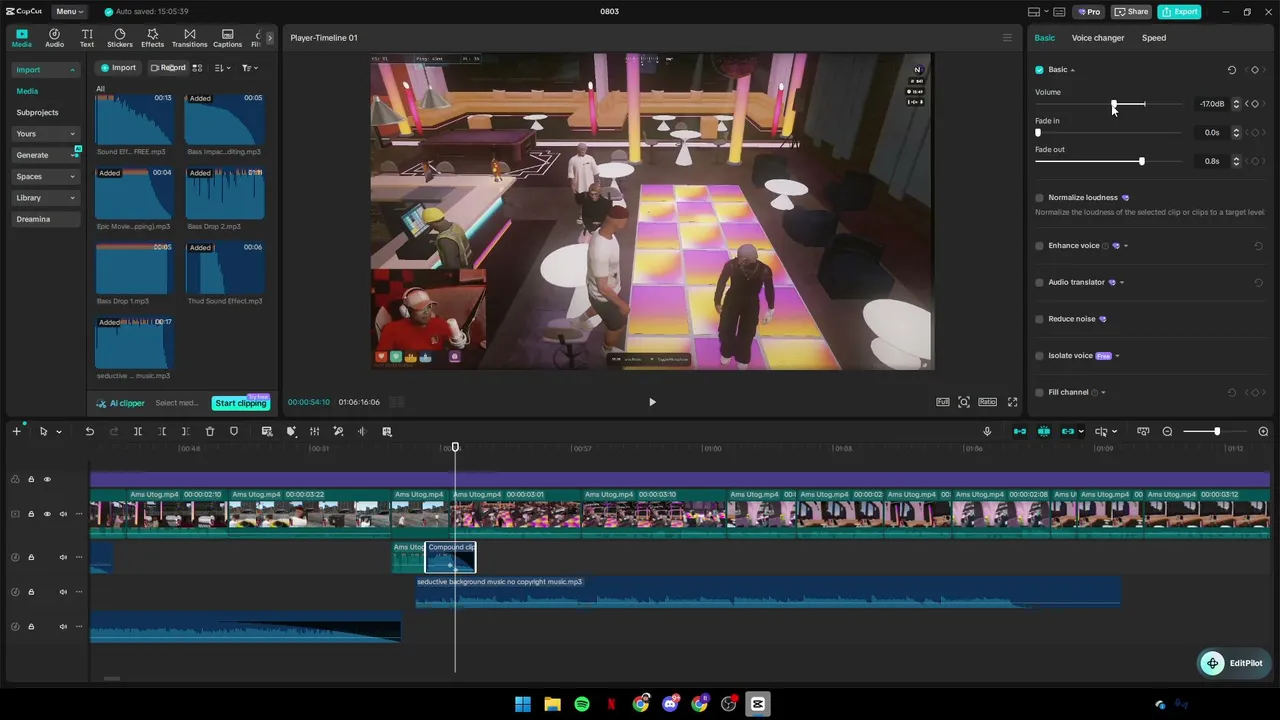Lock the main video track
1280x720 pixels.
(x=31, y=515)
